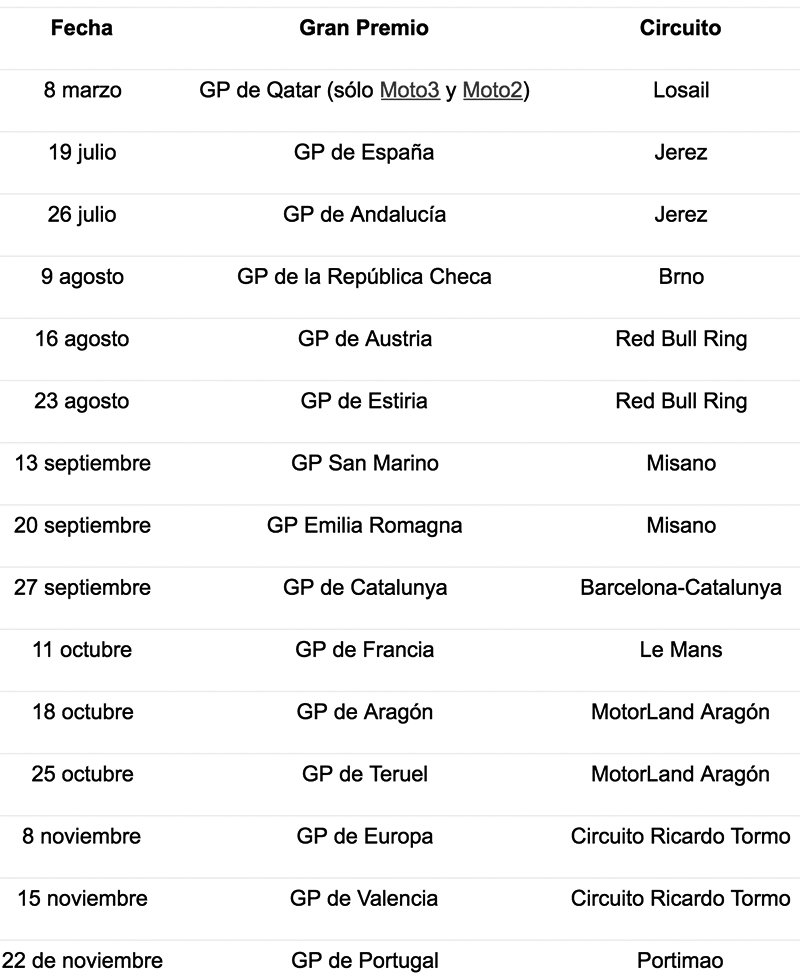
Task: Select the Losail circuit cell
Action: coord(680,90)
